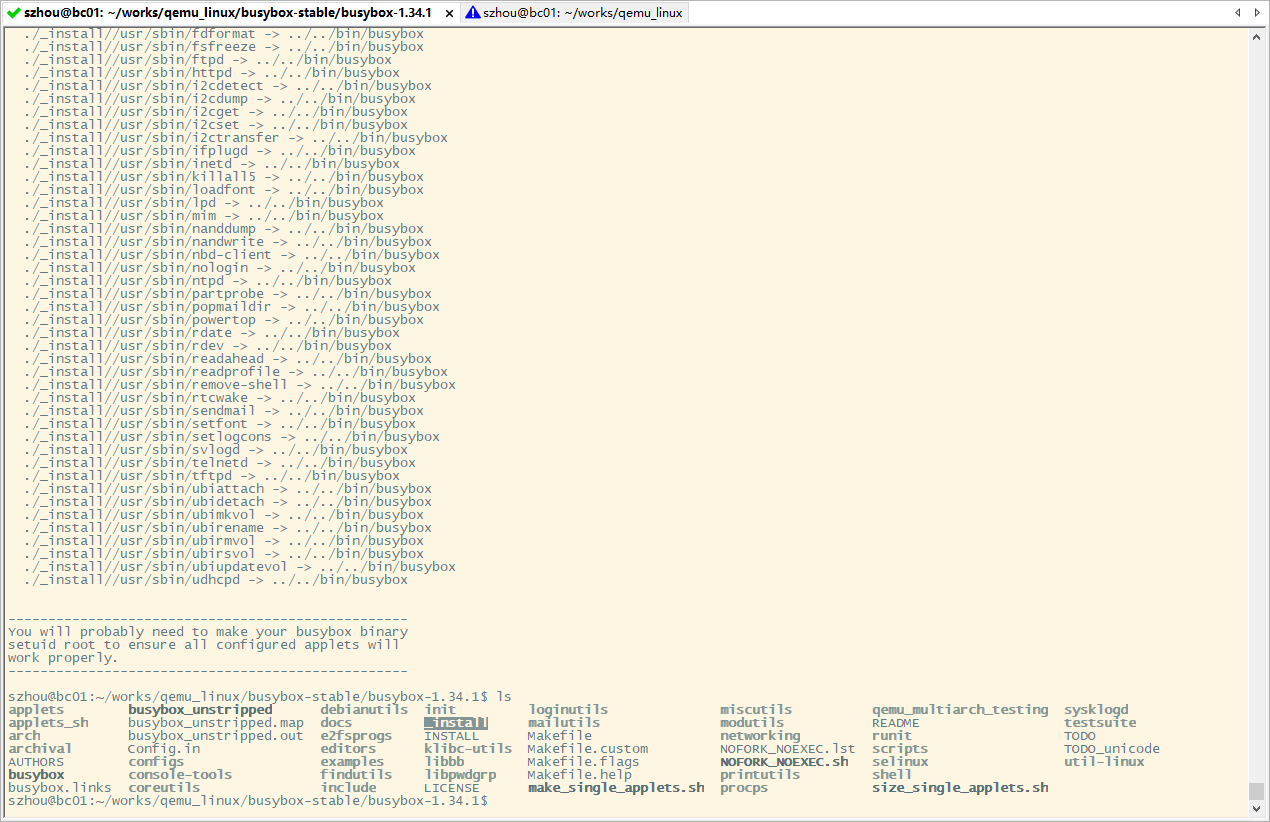Click the green checkmark icon on first tab
The width and height of the screenshot is (1270, 822).
(x=14, y=12)
